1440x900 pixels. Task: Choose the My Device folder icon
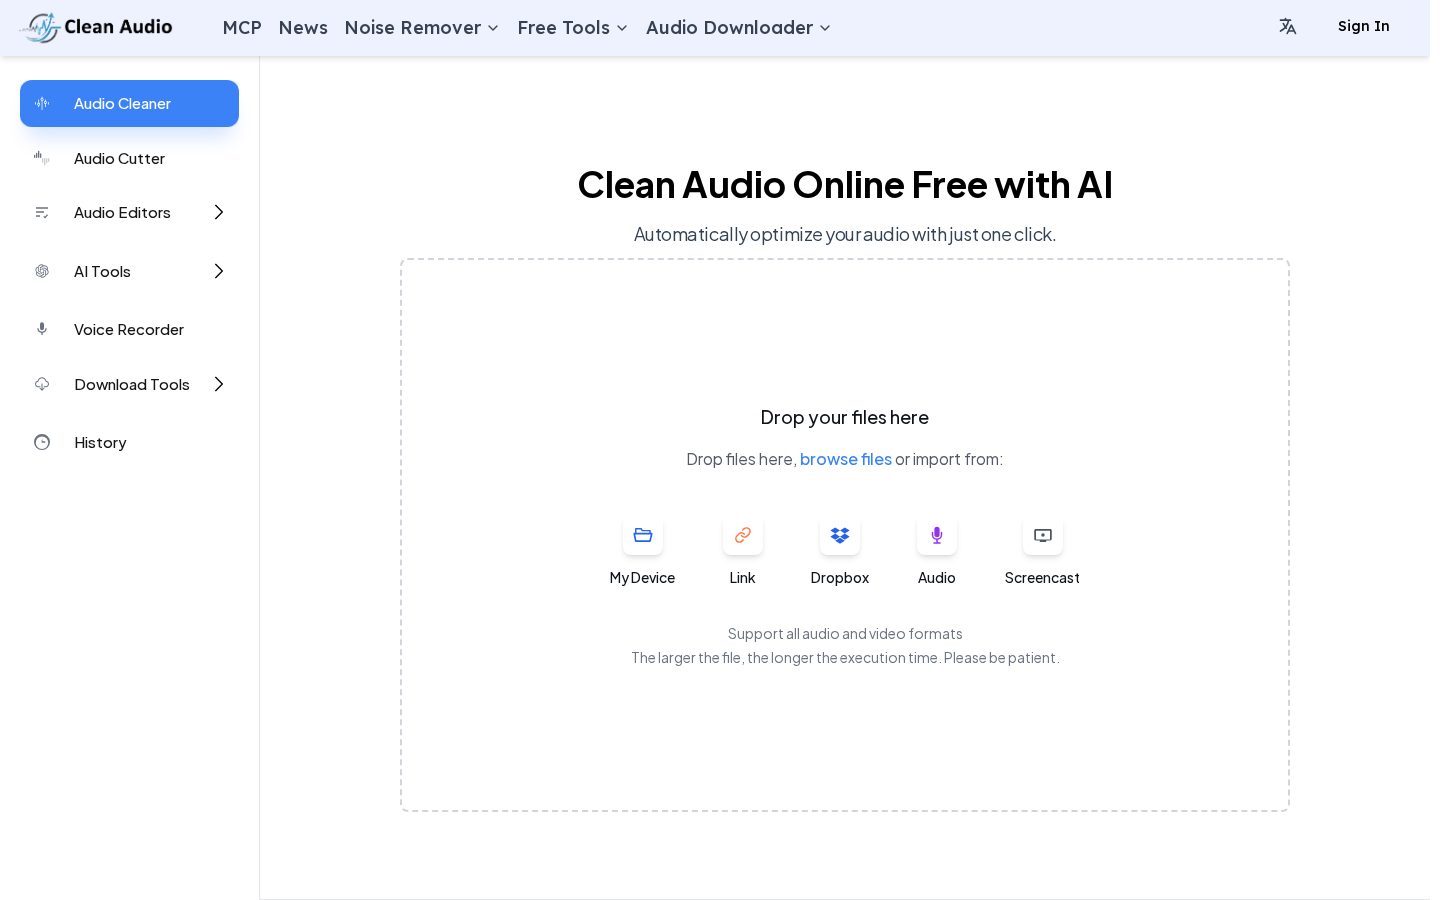pyautogui.click(x=643, y=535)
